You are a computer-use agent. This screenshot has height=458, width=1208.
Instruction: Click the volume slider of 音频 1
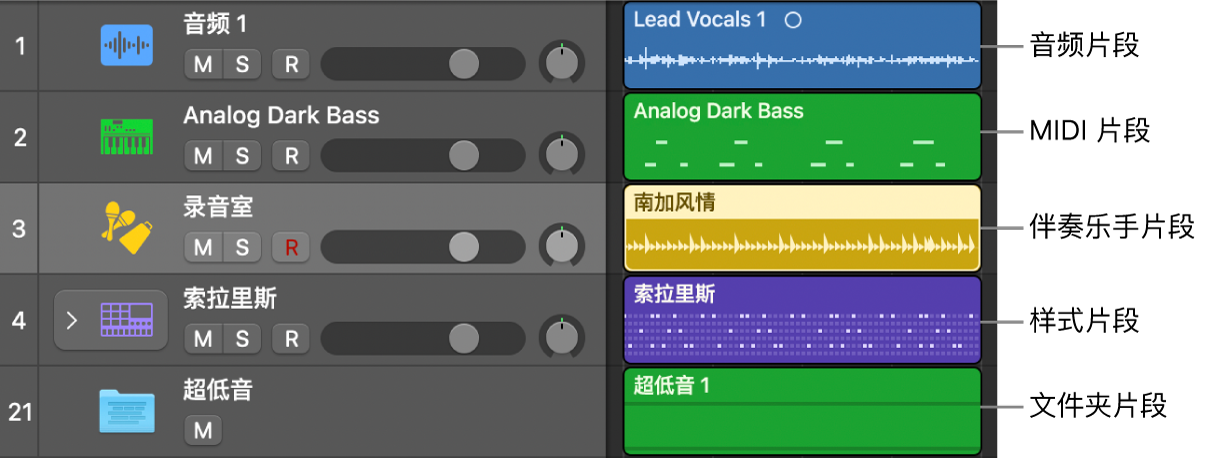(423, 65)
